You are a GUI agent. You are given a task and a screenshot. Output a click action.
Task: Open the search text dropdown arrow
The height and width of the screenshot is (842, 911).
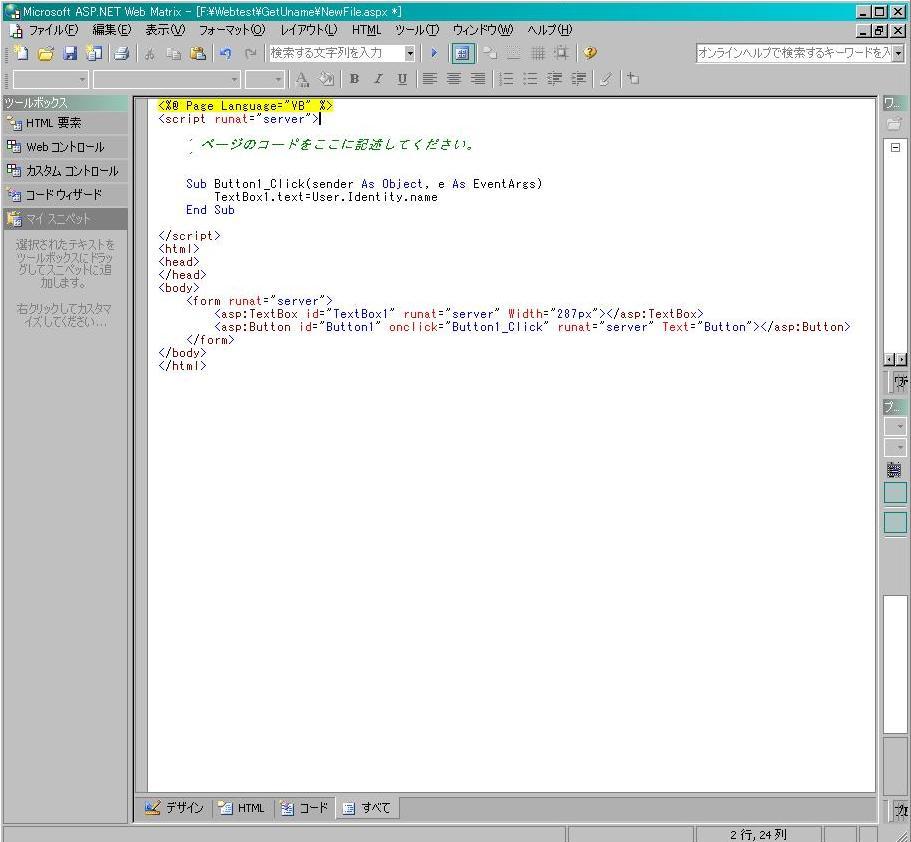pyautogui.click(x=410, y=53)
